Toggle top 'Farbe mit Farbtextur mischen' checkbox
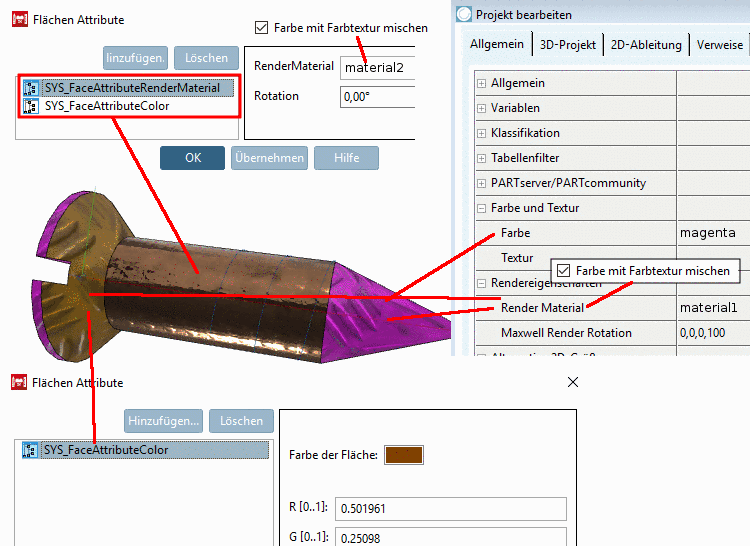 coord(261,28)
